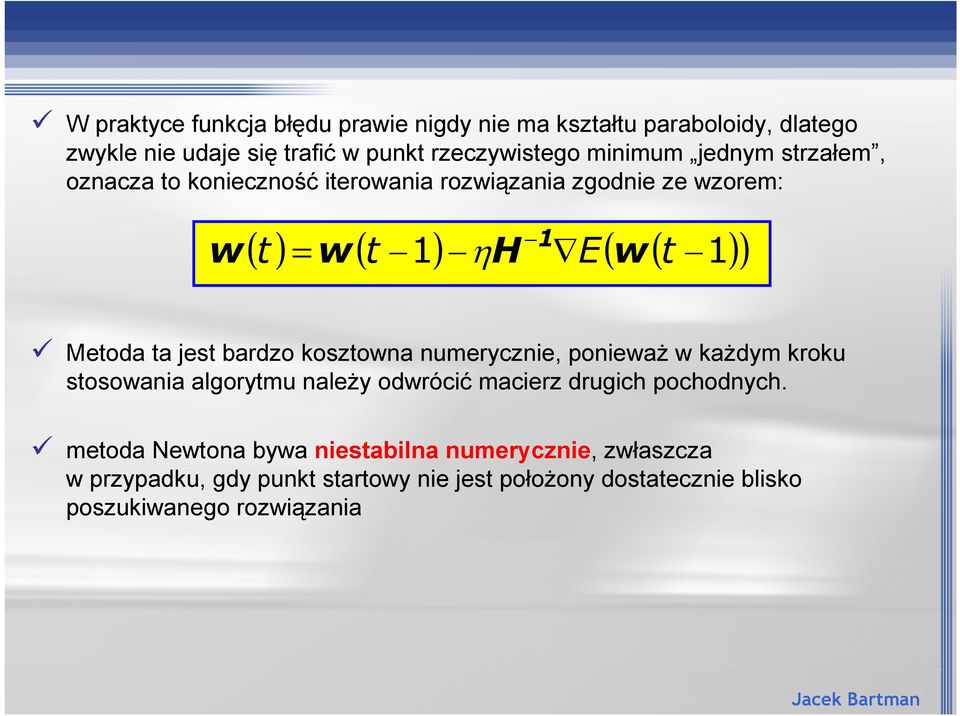Click the "Jacek Bartman" author name
This screenshot has height=716, width=960.
click(x=855, y=699)
